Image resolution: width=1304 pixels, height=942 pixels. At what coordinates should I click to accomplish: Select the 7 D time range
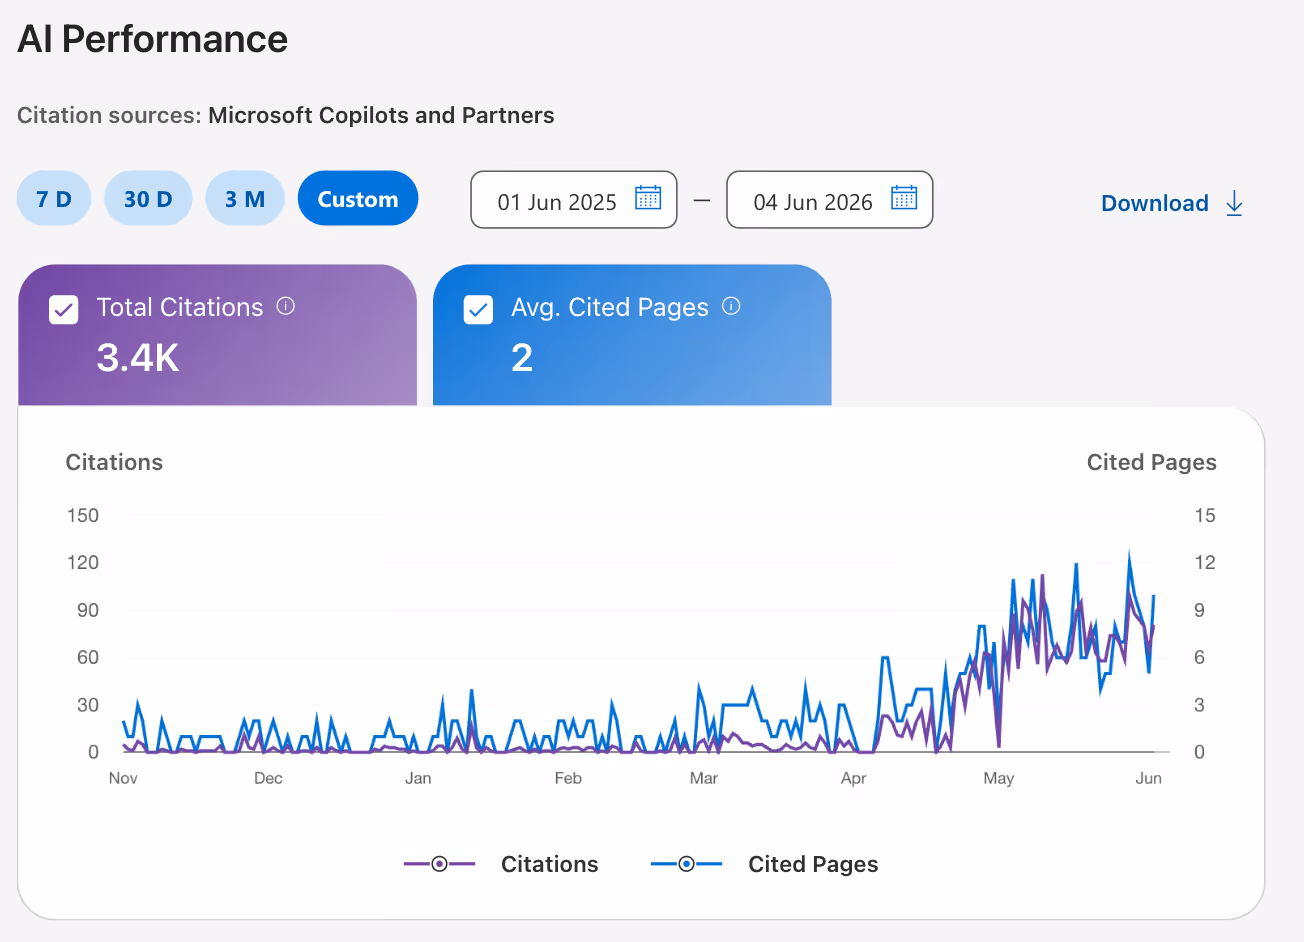pos(54,199)
